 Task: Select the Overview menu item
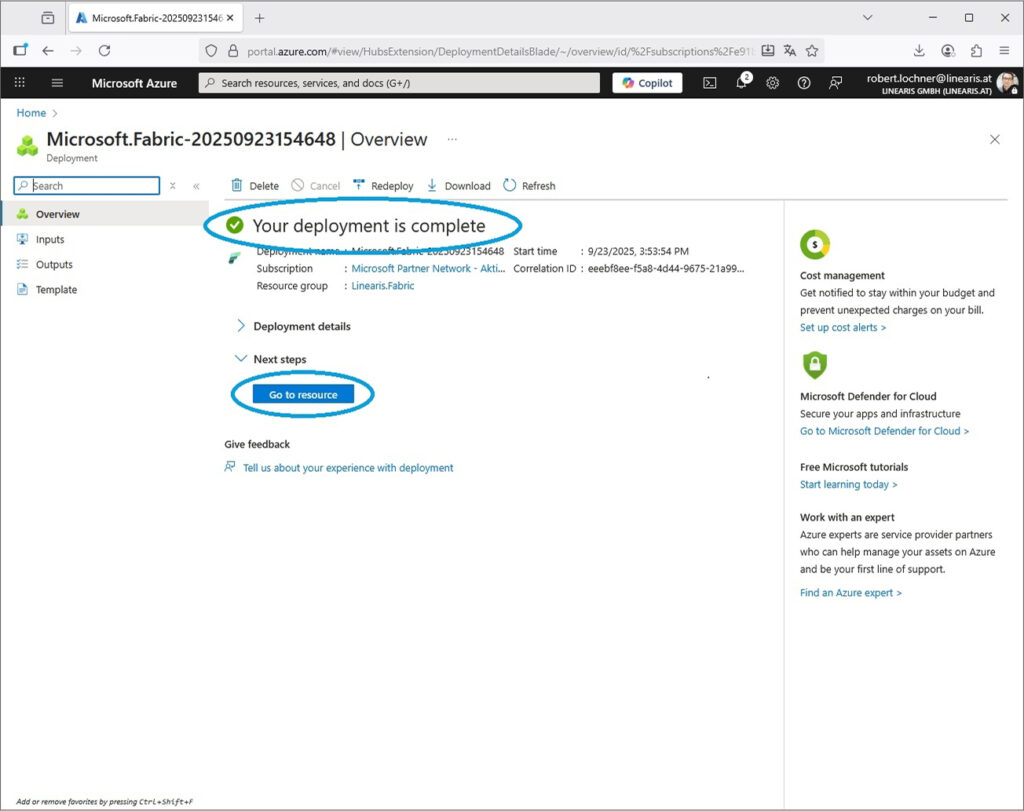pyautogui.click(x=104, y=214)
